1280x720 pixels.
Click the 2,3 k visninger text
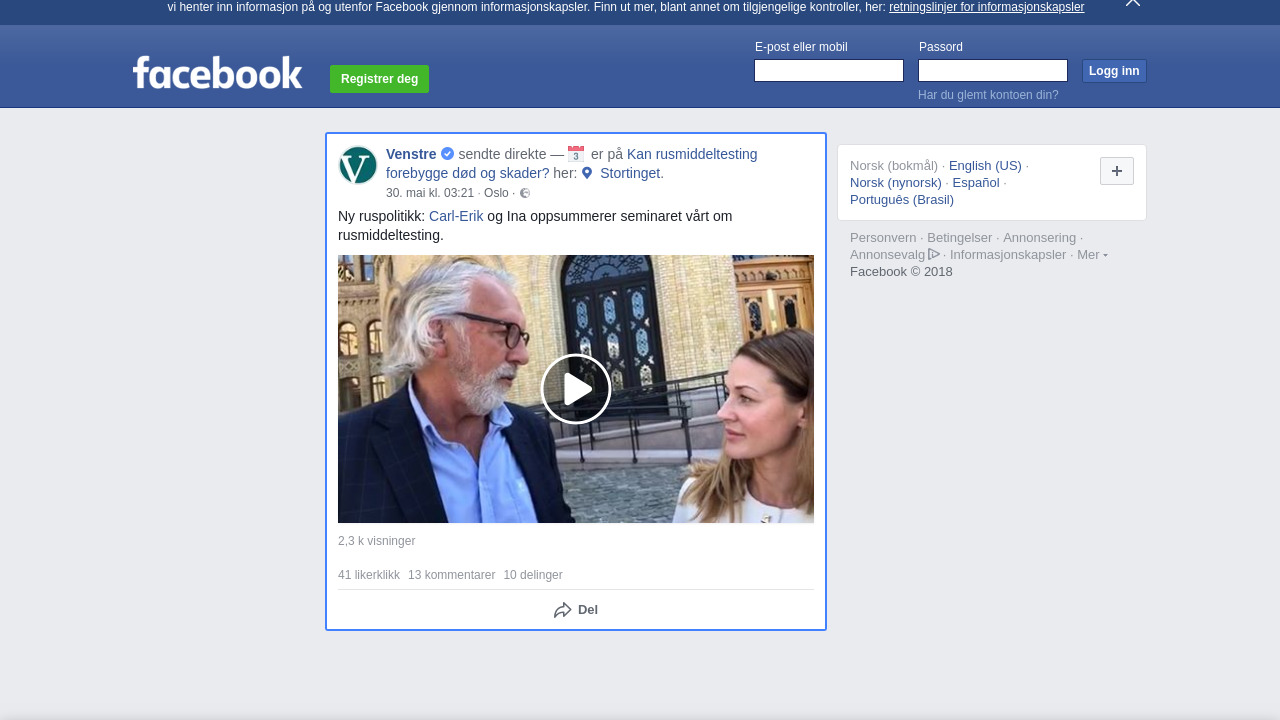[x=376, y=541]
